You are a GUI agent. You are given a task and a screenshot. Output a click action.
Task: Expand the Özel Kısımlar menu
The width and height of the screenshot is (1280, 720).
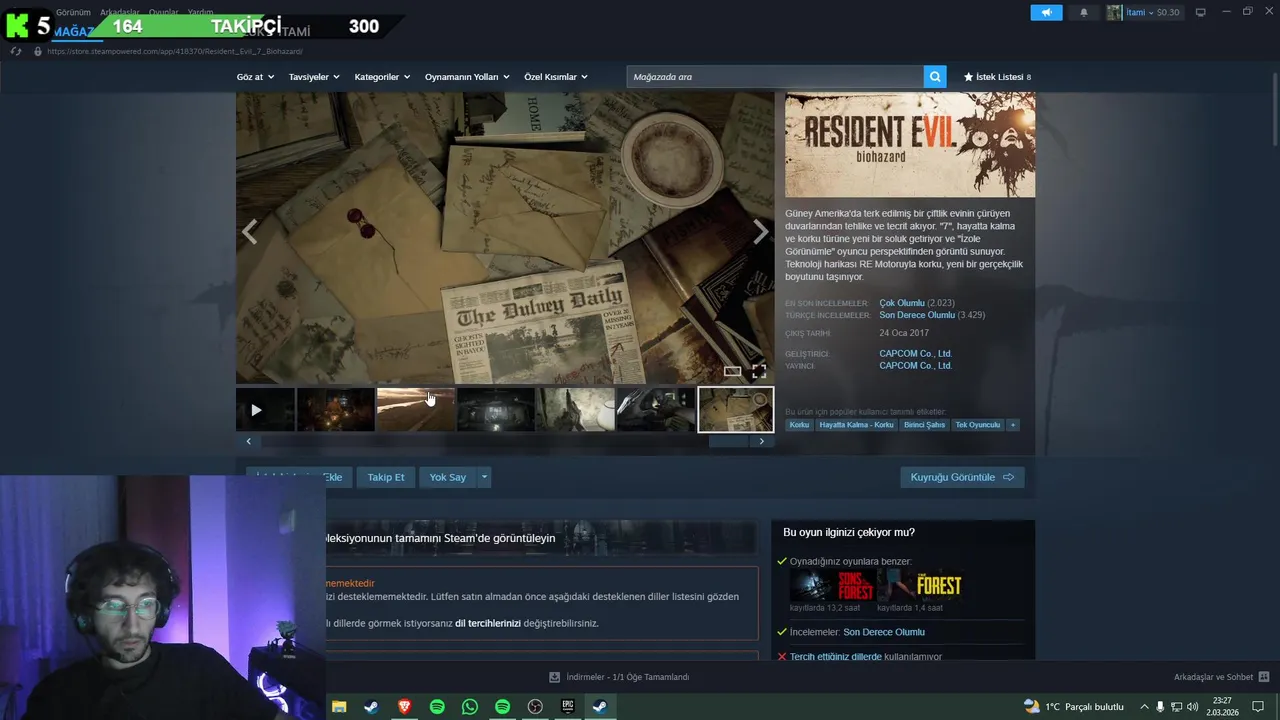[556, 77]
